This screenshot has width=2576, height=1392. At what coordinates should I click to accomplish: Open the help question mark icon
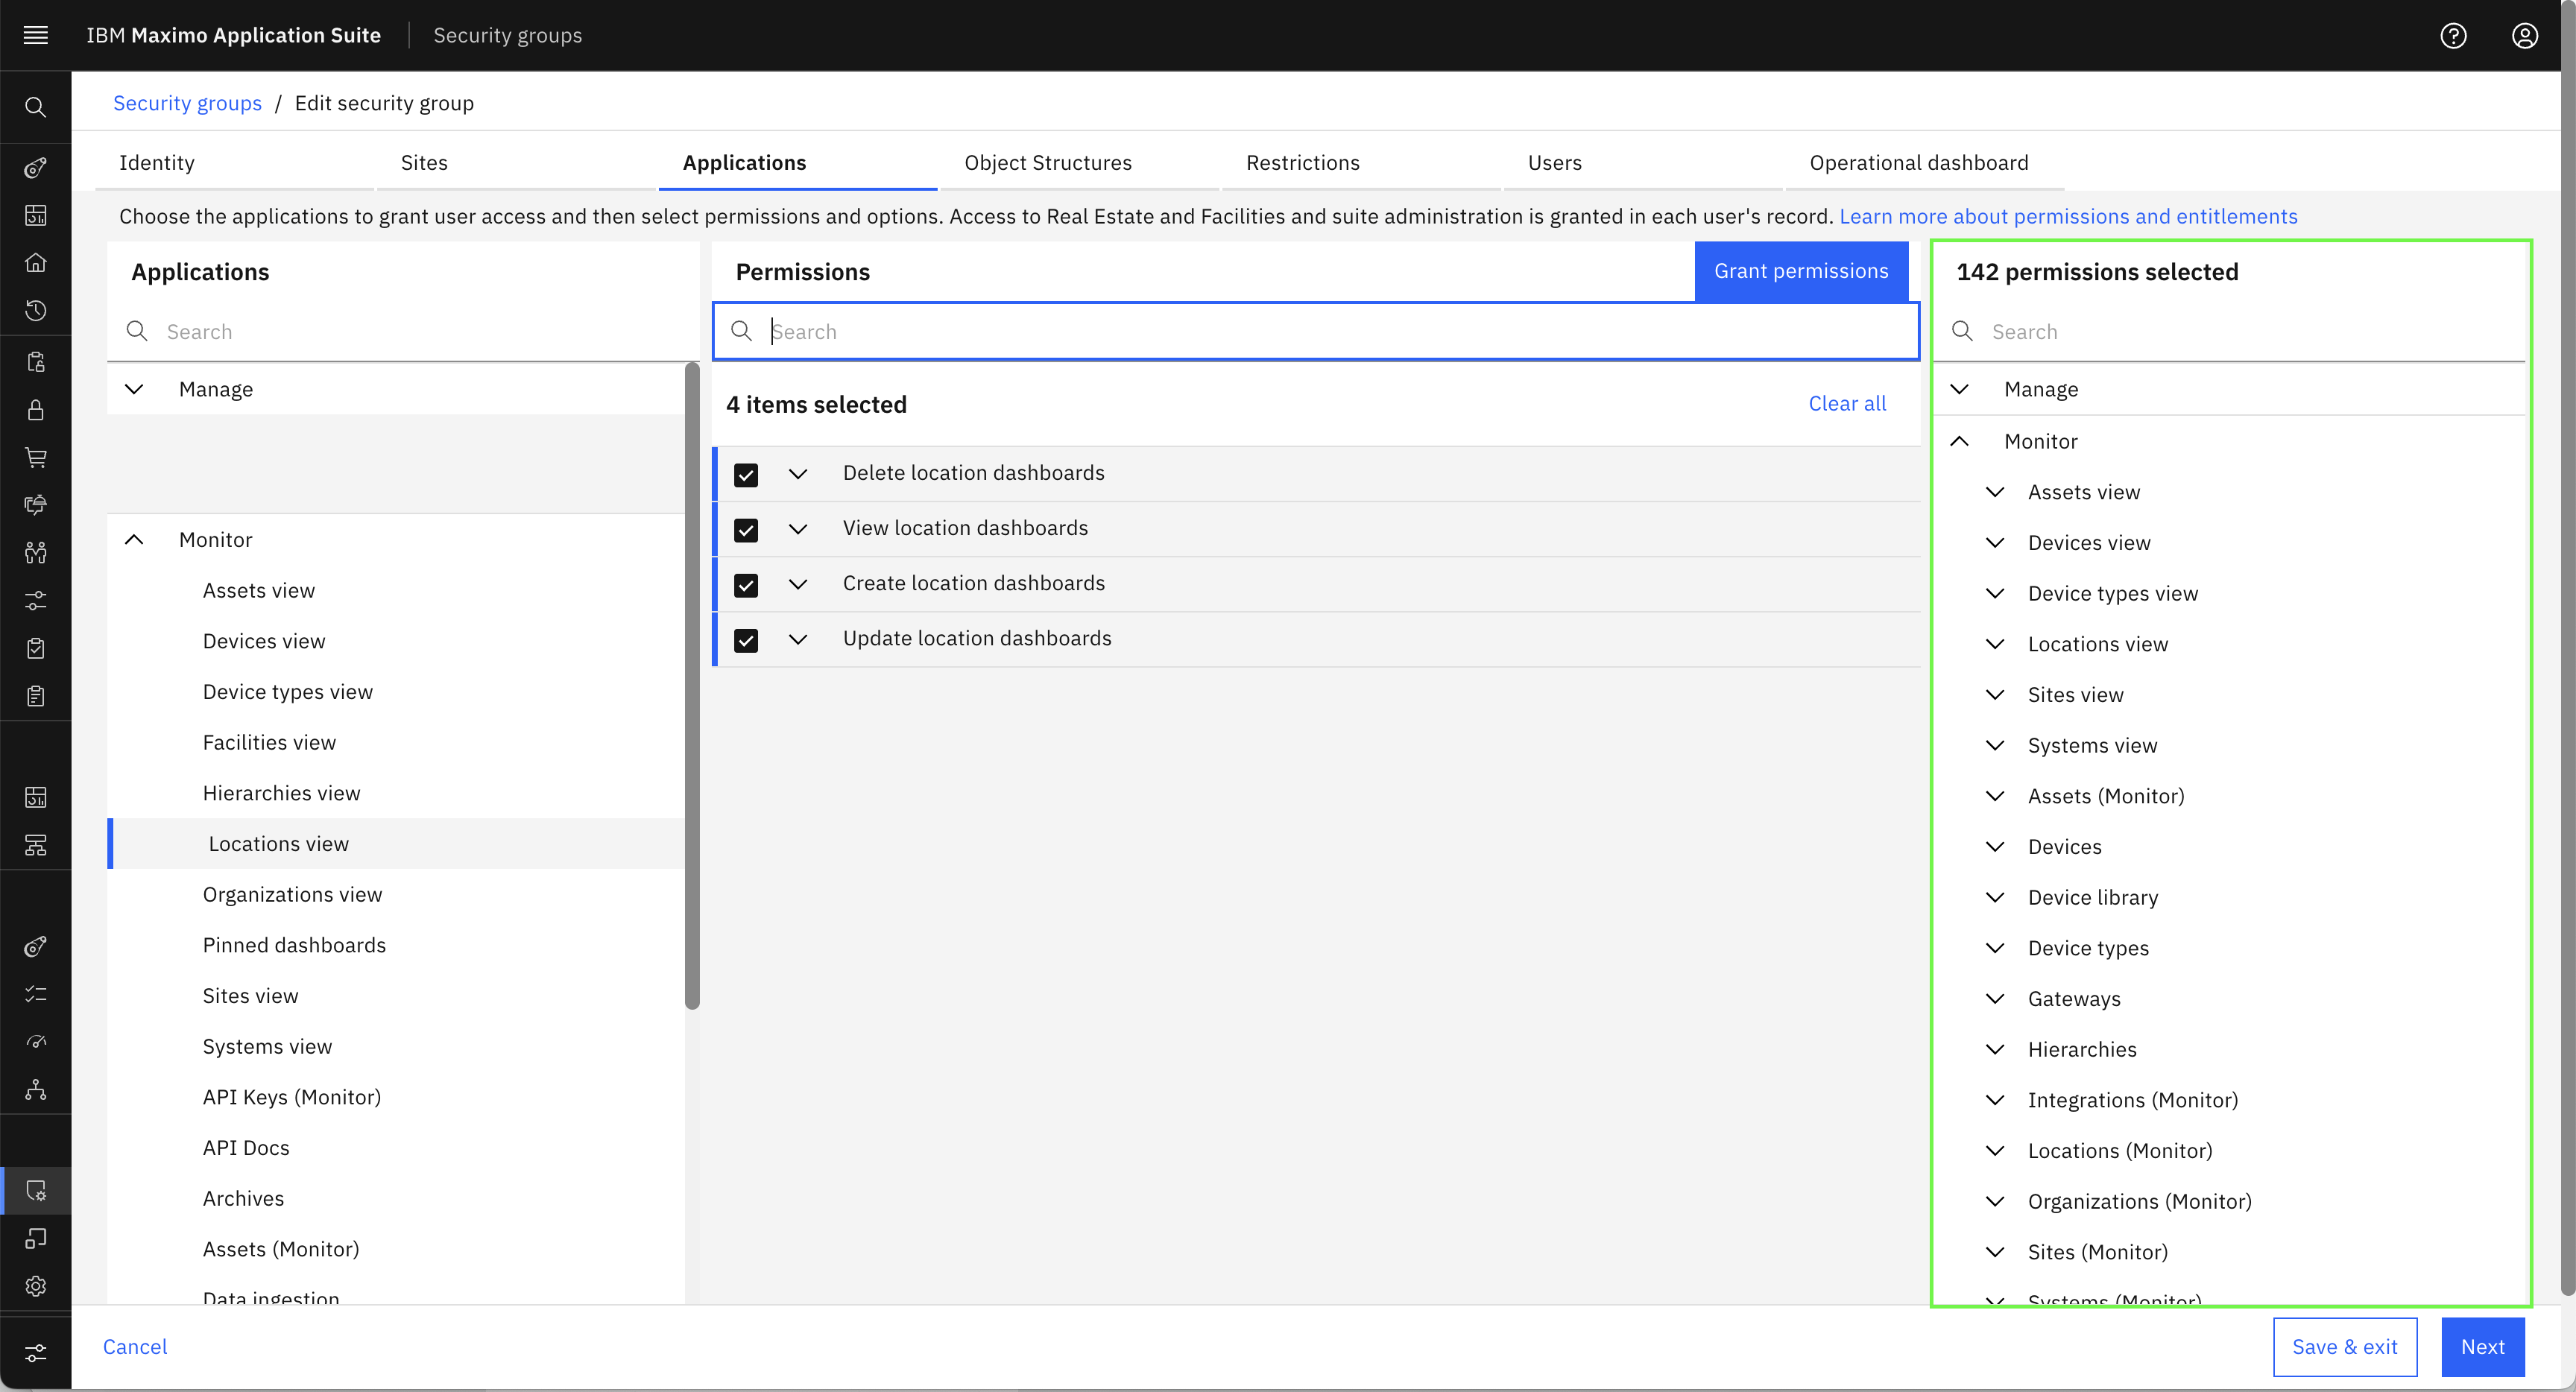2453,35
